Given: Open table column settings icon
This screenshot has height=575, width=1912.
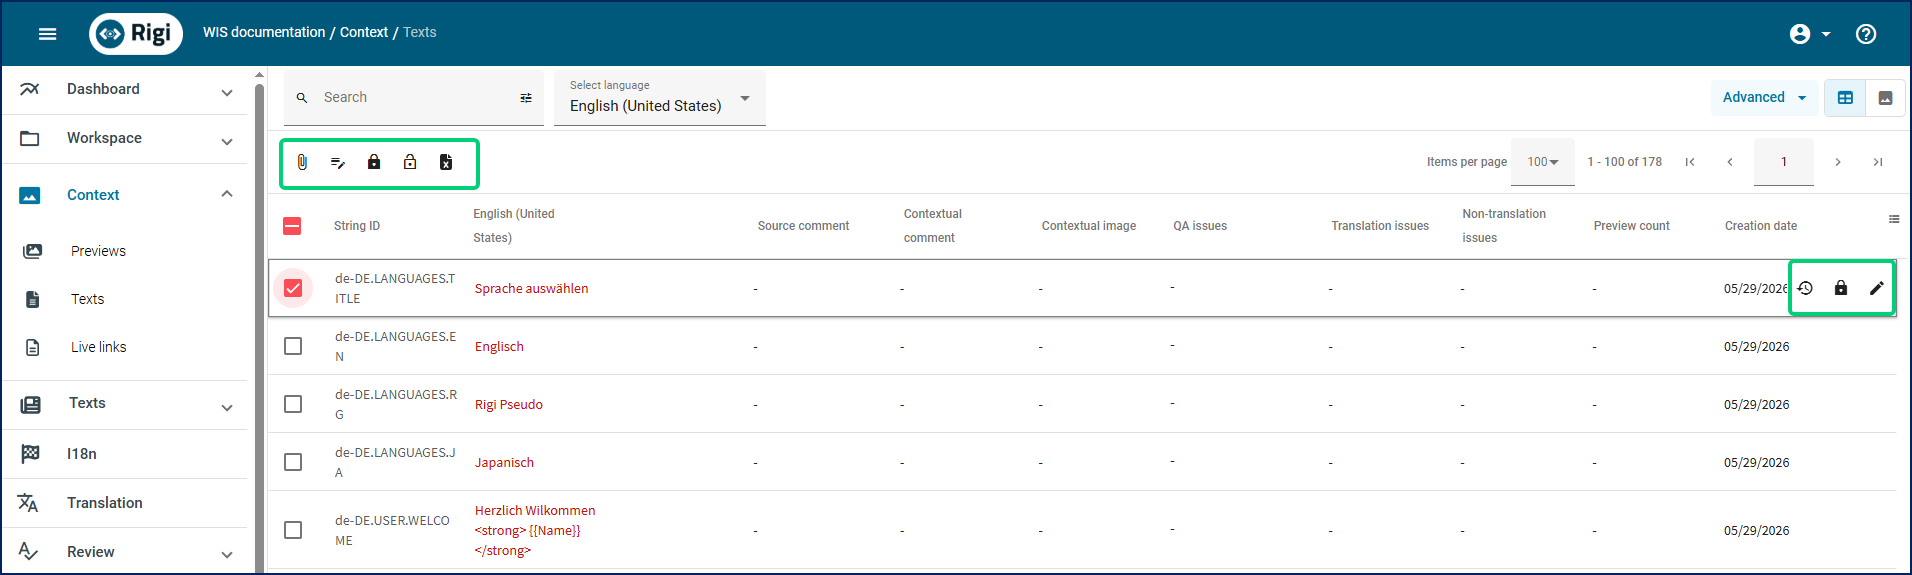Looking at the screenshot, I should pyautogui.click(x=1894, y=219).
